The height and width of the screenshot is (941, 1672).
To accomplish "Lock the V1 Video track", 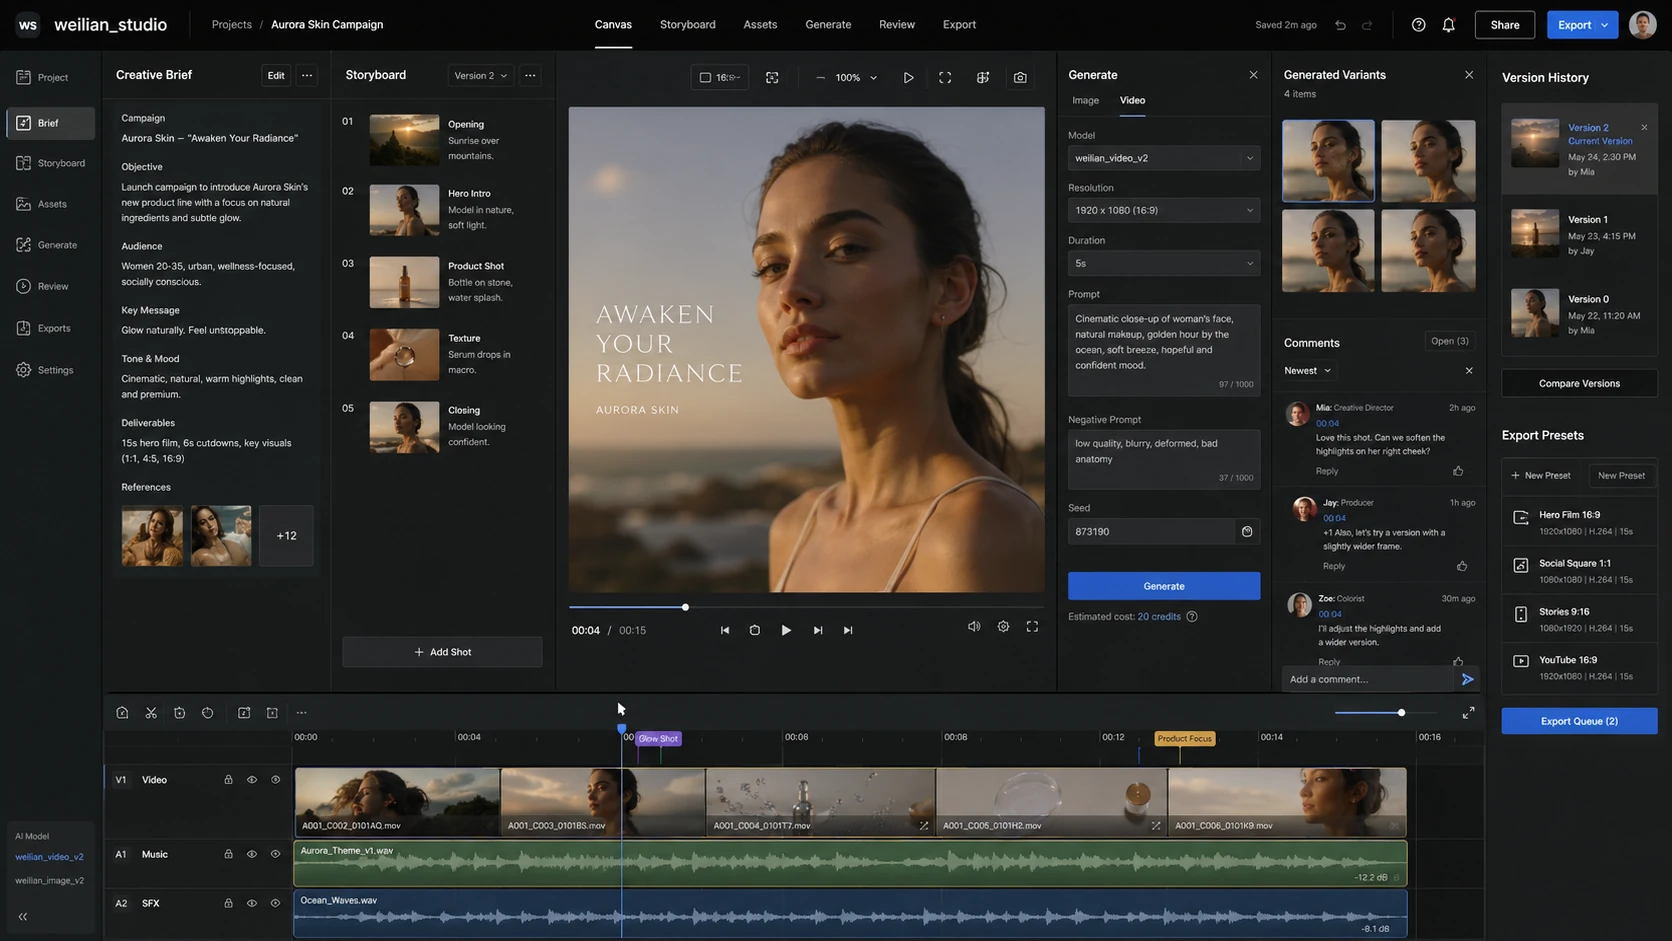I will tap(228, 780).
